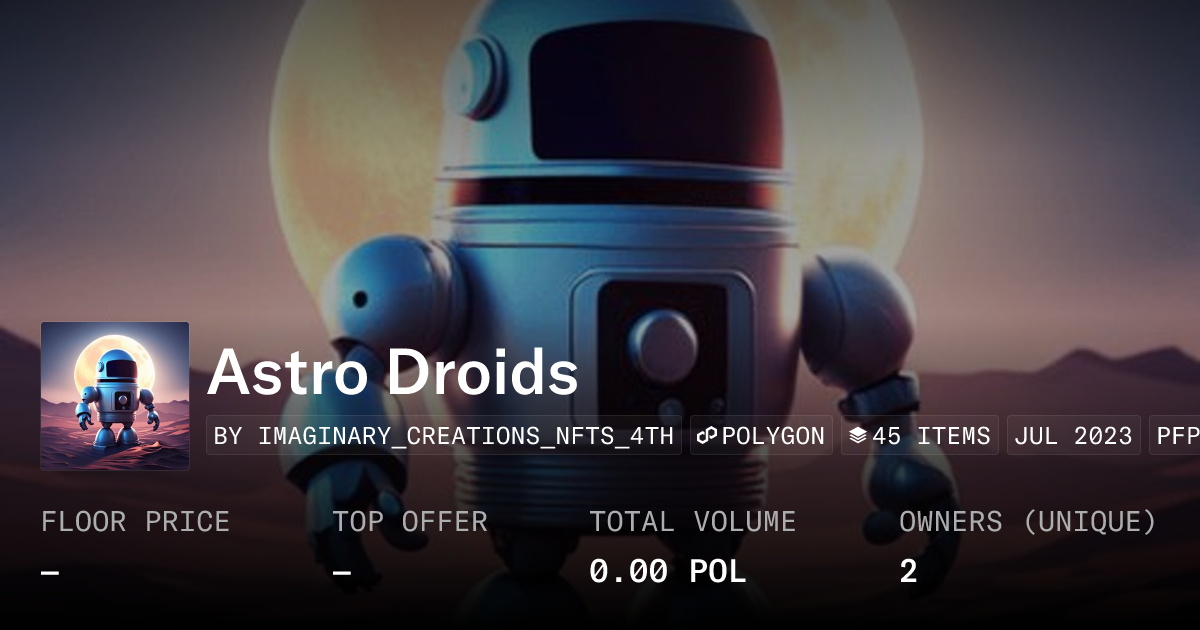Viewport: 1200px width, 630px height.
Task: Select the PFP category tag
Action: pyautogui.click(x=1176, y=436)
